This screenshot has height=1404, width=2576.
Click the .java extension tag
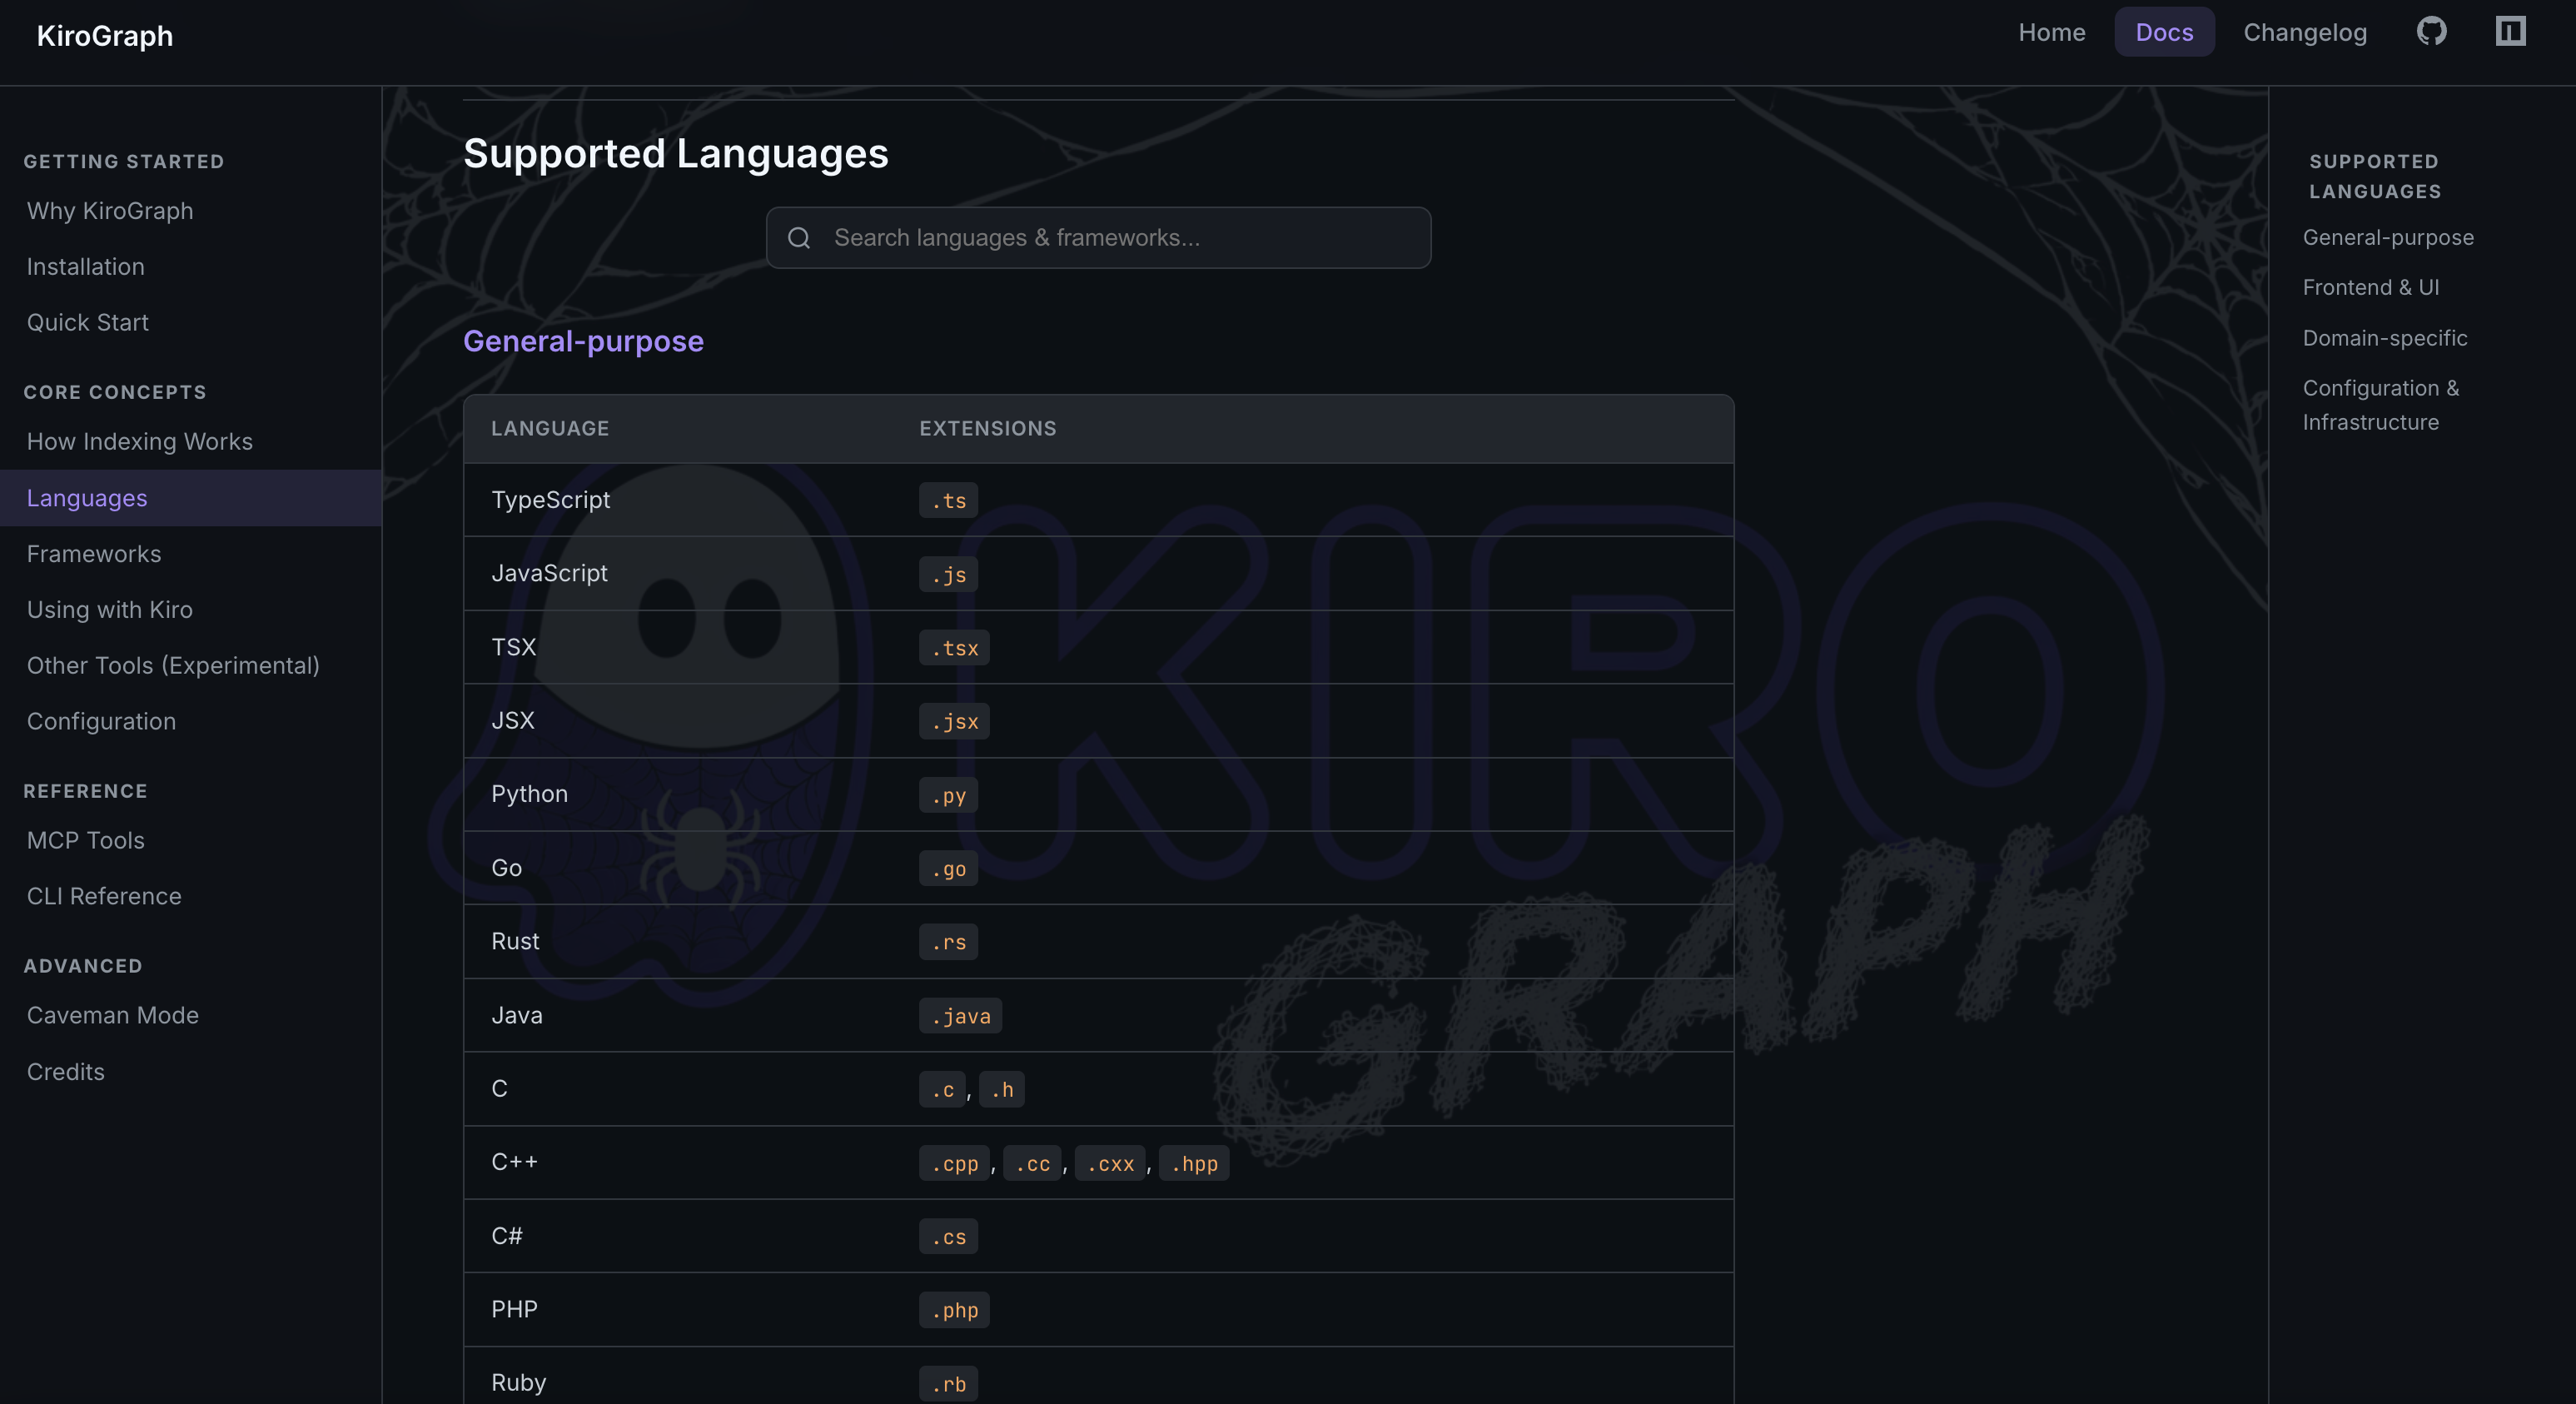(960, 1016)
